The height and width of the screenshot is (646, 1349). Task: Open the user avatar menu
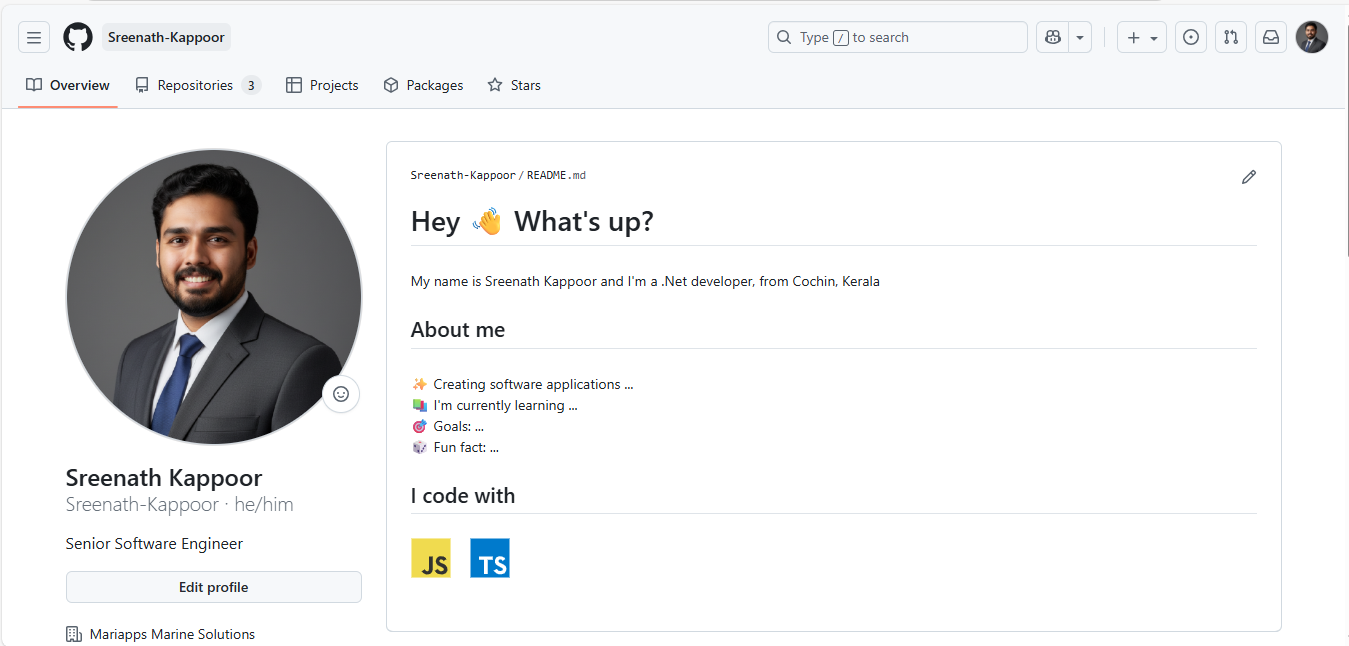pyautogui.click(x=1312, y=38)
